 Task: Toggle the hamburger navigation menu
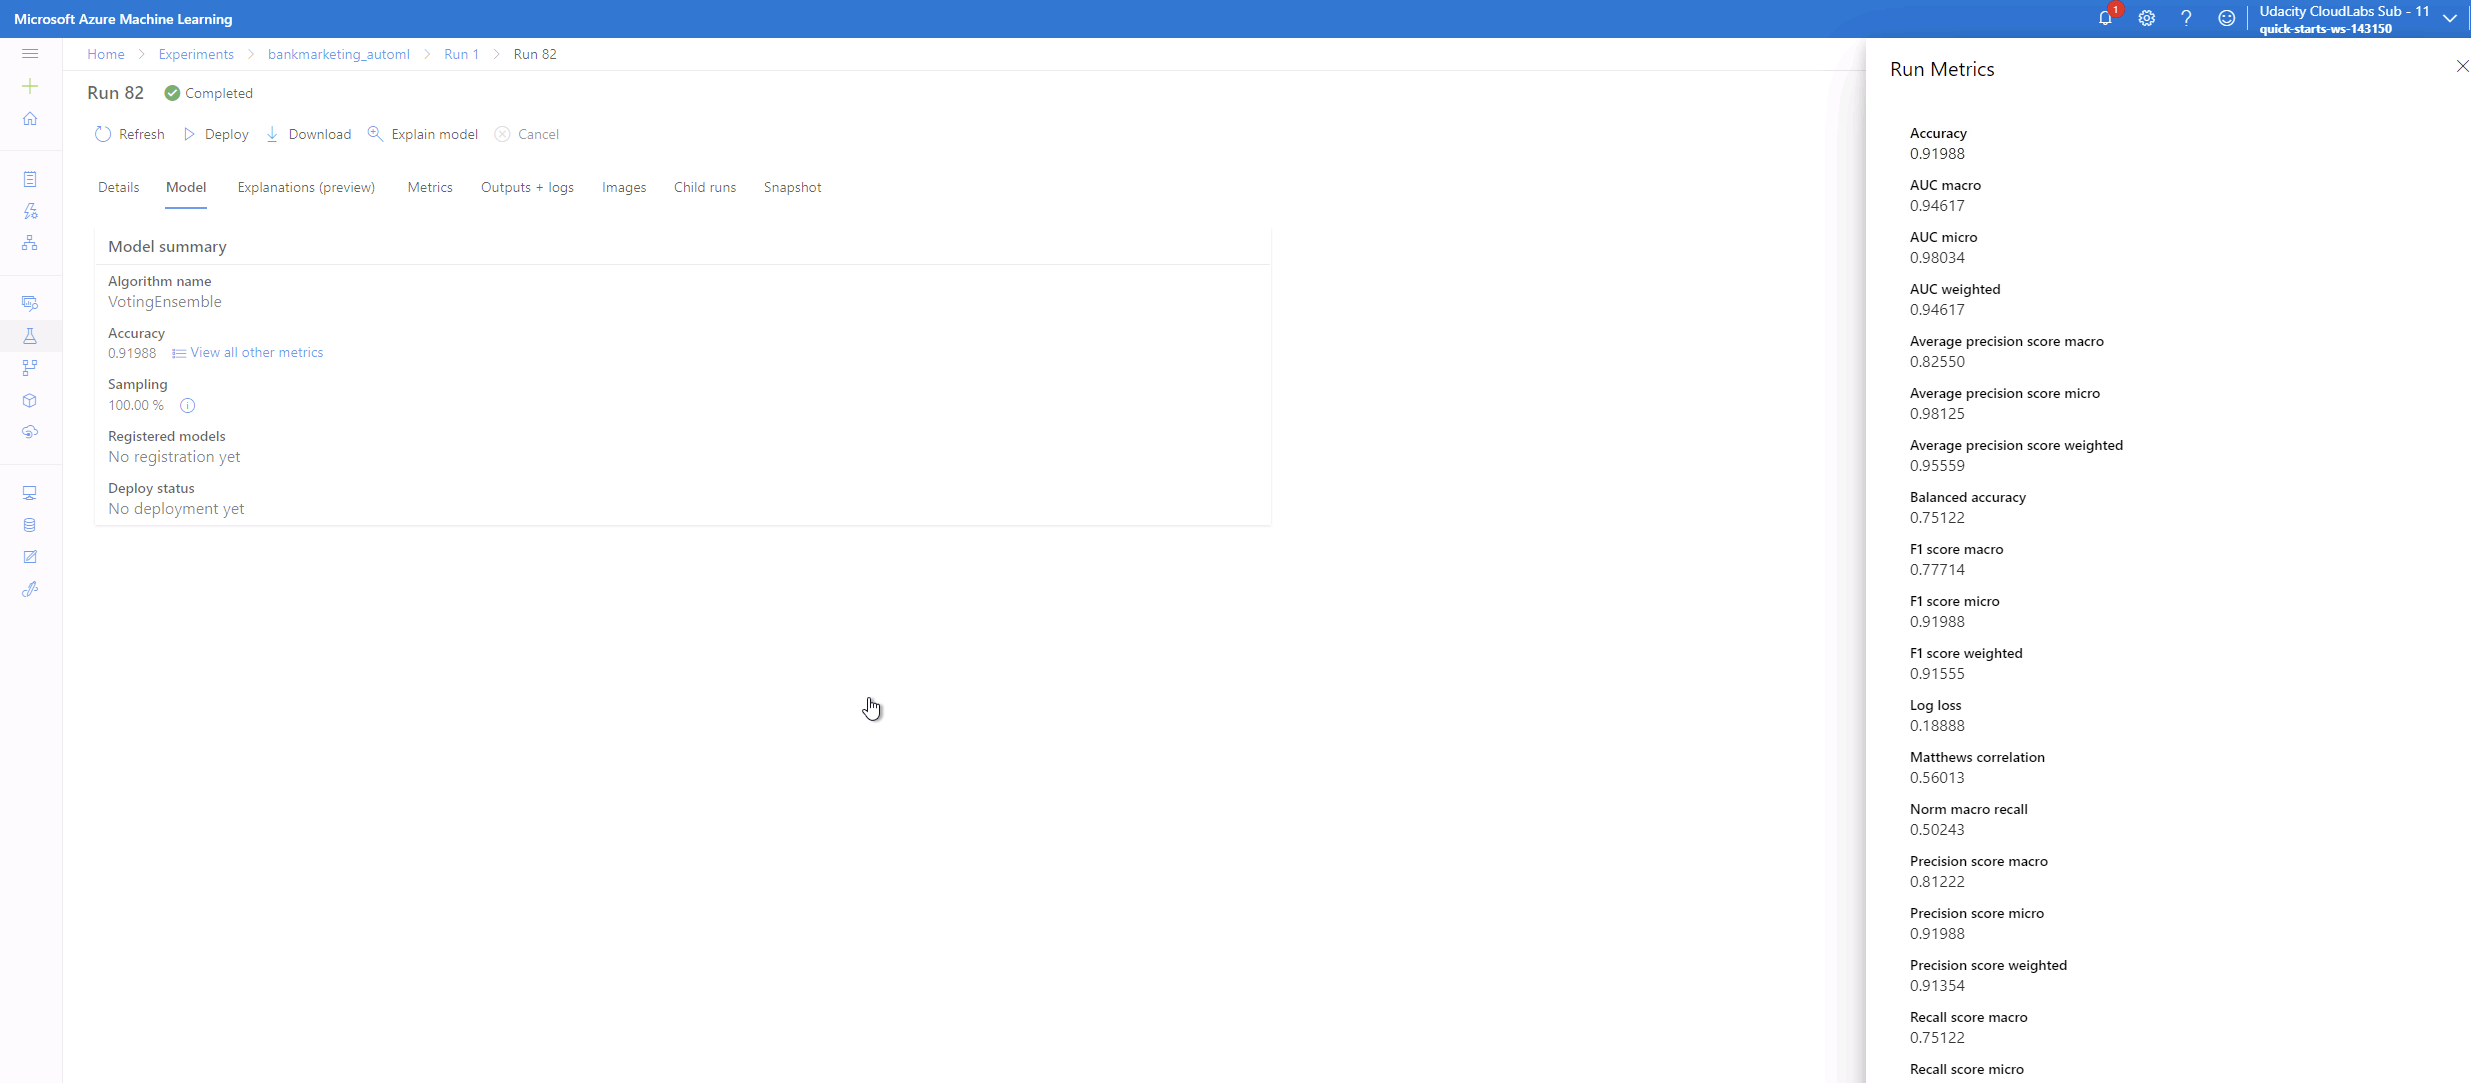click(30, 54)
